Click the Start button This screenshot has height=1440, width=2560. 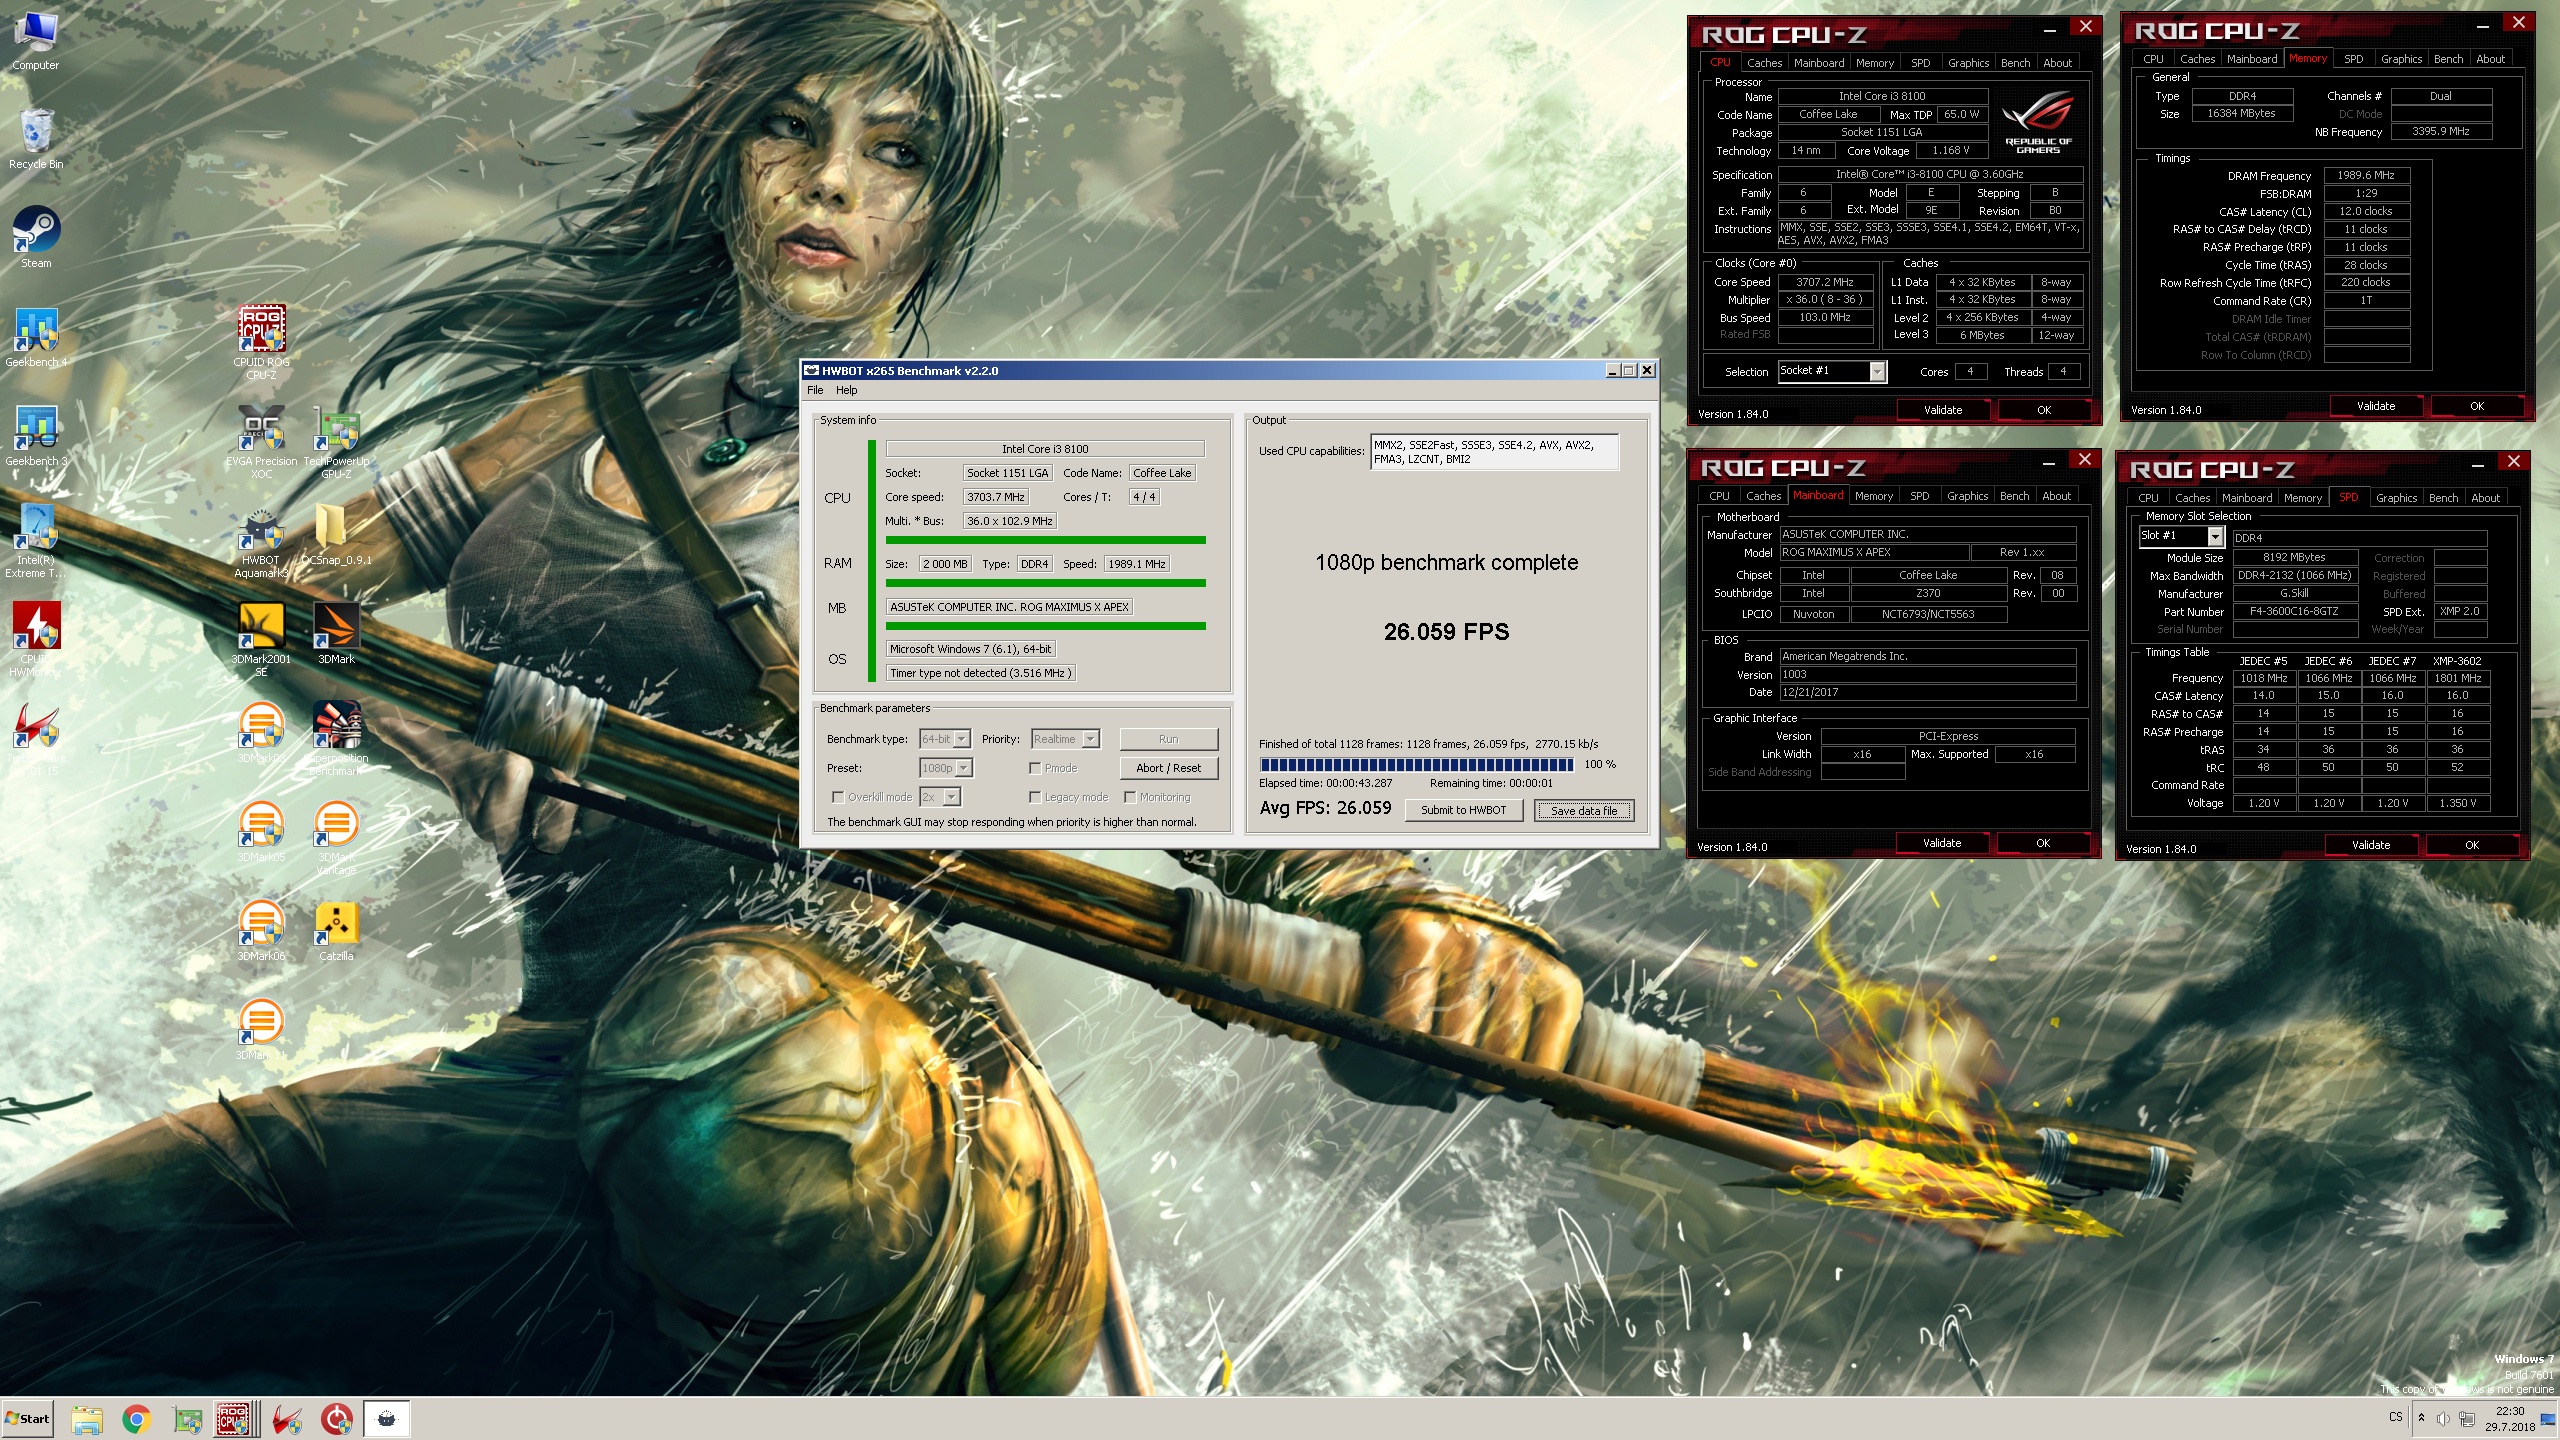tap(28, 1419)
